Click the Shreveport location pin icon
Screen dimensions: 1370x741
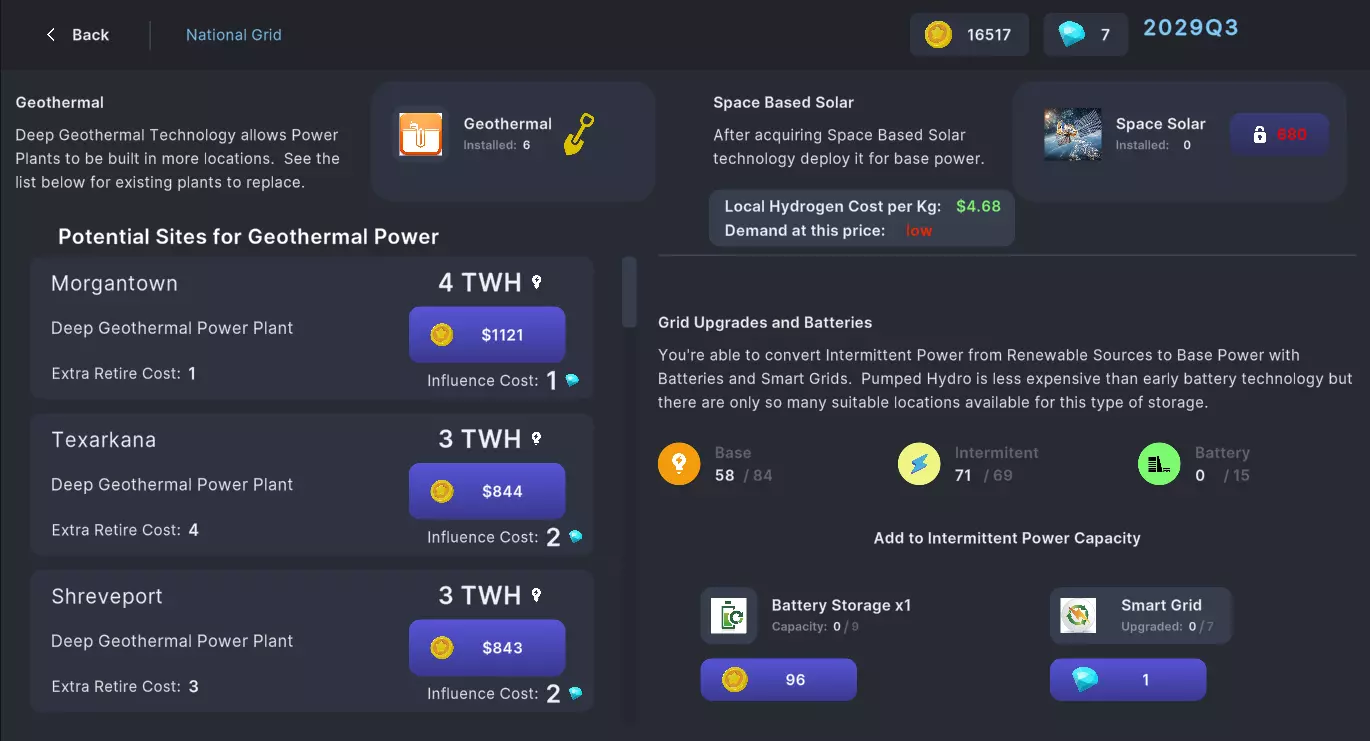click(x=537, y=595)
